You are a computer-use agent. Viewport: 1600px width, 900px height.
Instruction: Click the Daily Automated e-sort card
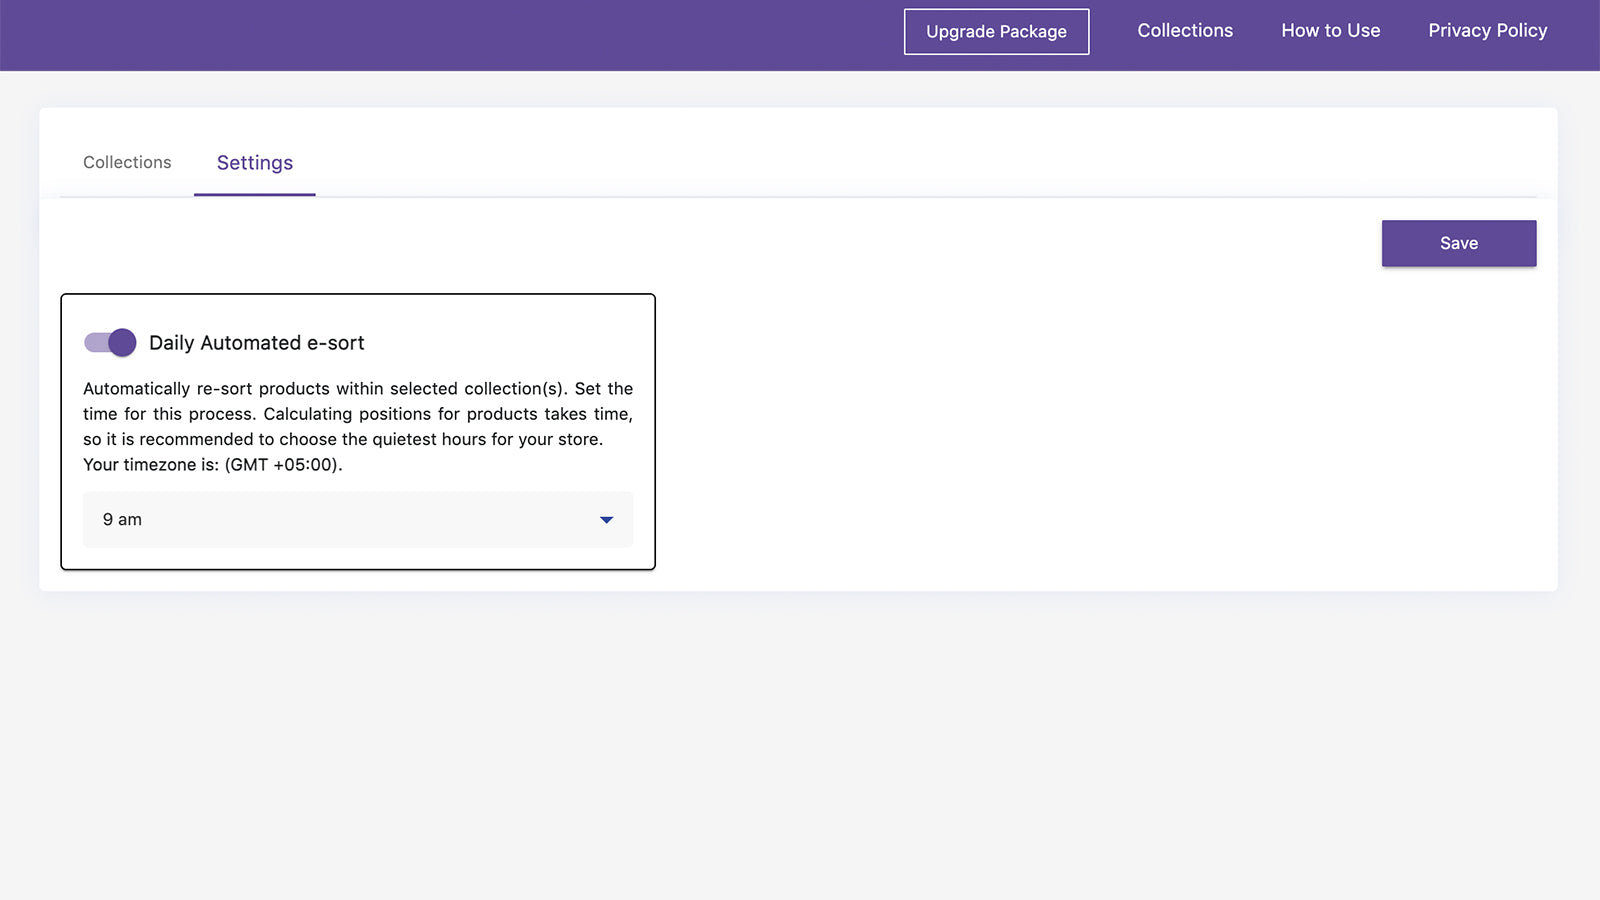tap(357, 430)
